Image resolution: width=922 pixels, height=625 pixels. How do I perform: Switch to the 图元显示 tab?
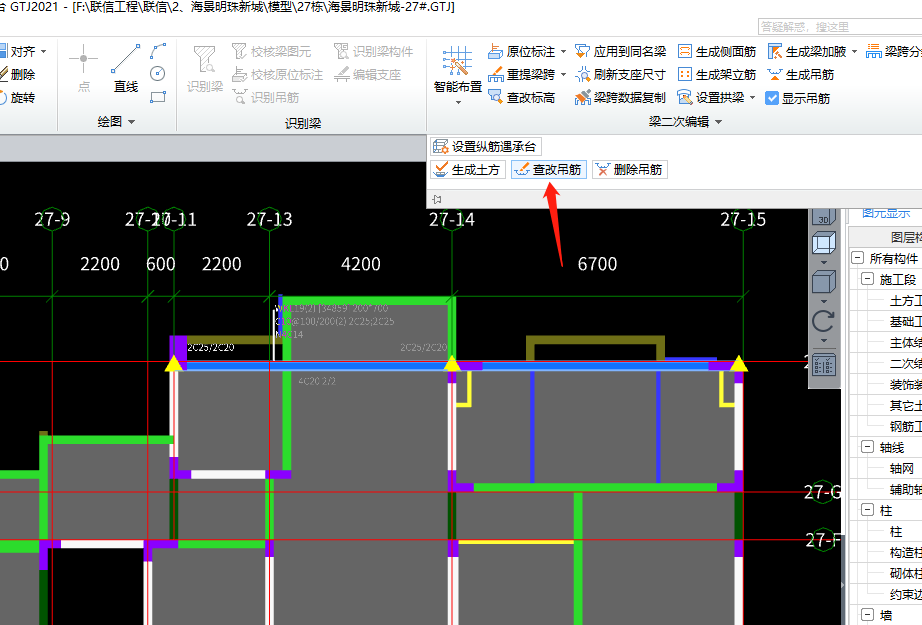coord(886,212)
